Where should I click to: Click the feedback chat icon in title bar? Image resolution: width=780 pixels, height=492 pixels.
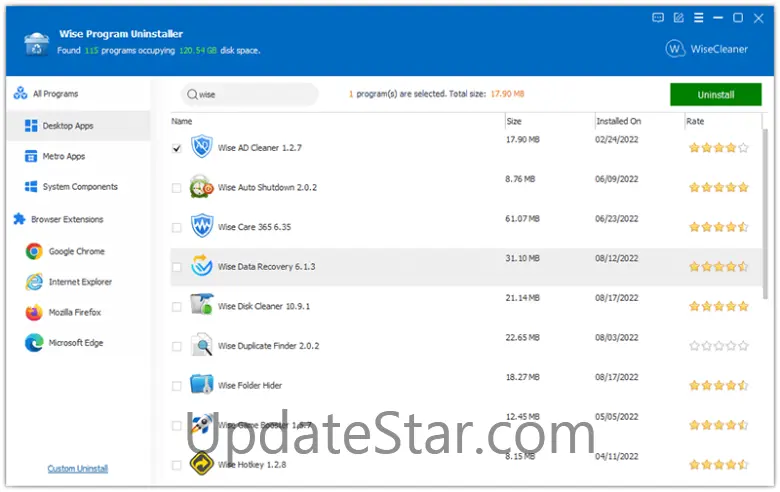pyautogui.click(x=658, y=18)
